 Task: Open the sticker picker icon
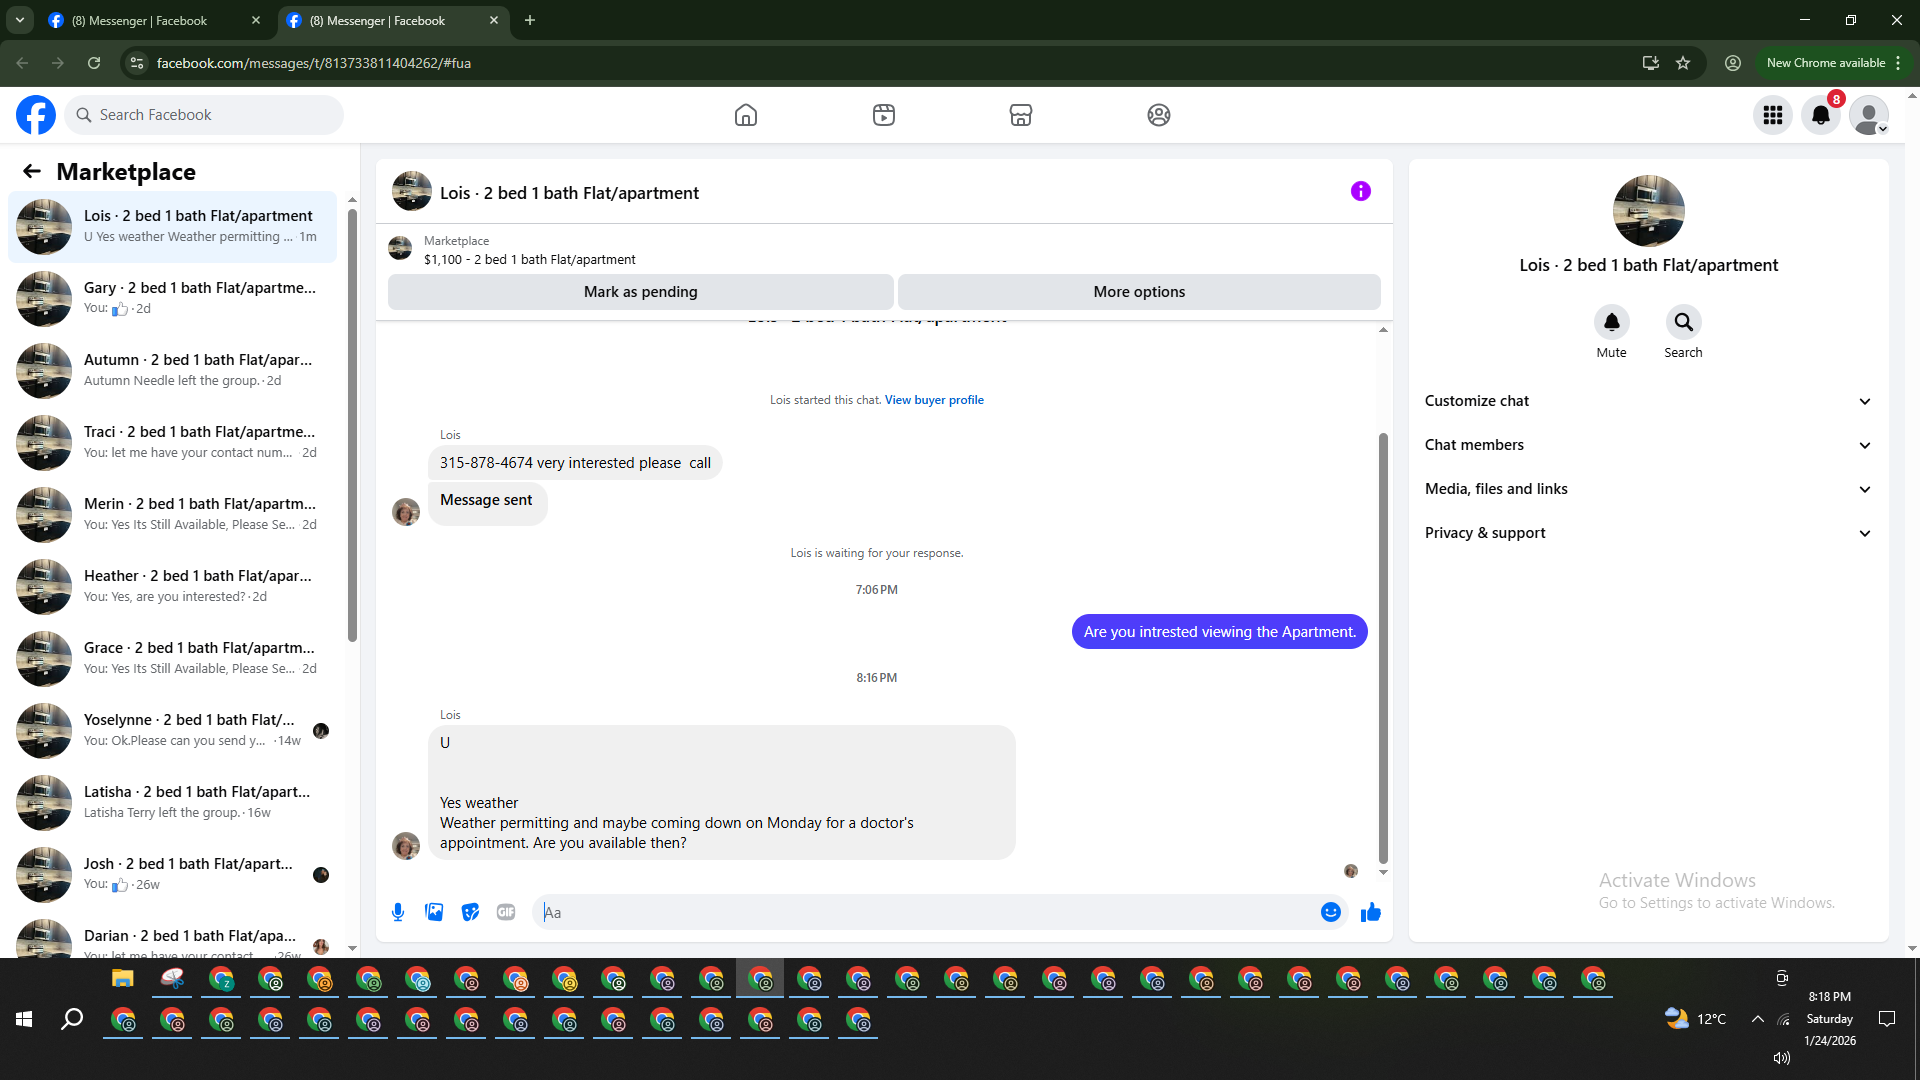(470, 912)
